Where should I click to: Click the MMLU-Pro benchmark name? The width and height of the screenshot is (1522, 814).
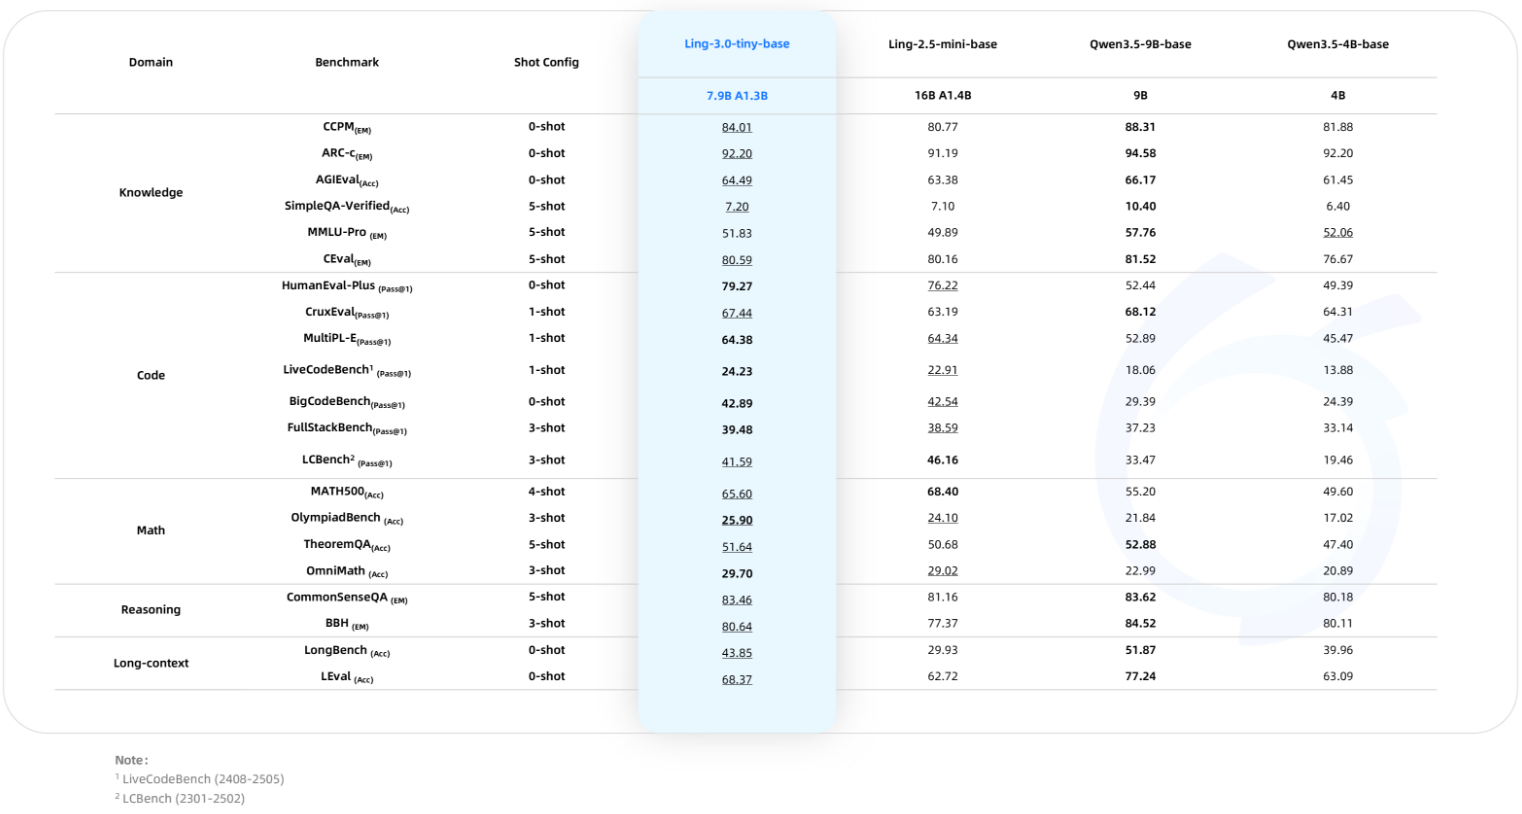tap(347, 232)
